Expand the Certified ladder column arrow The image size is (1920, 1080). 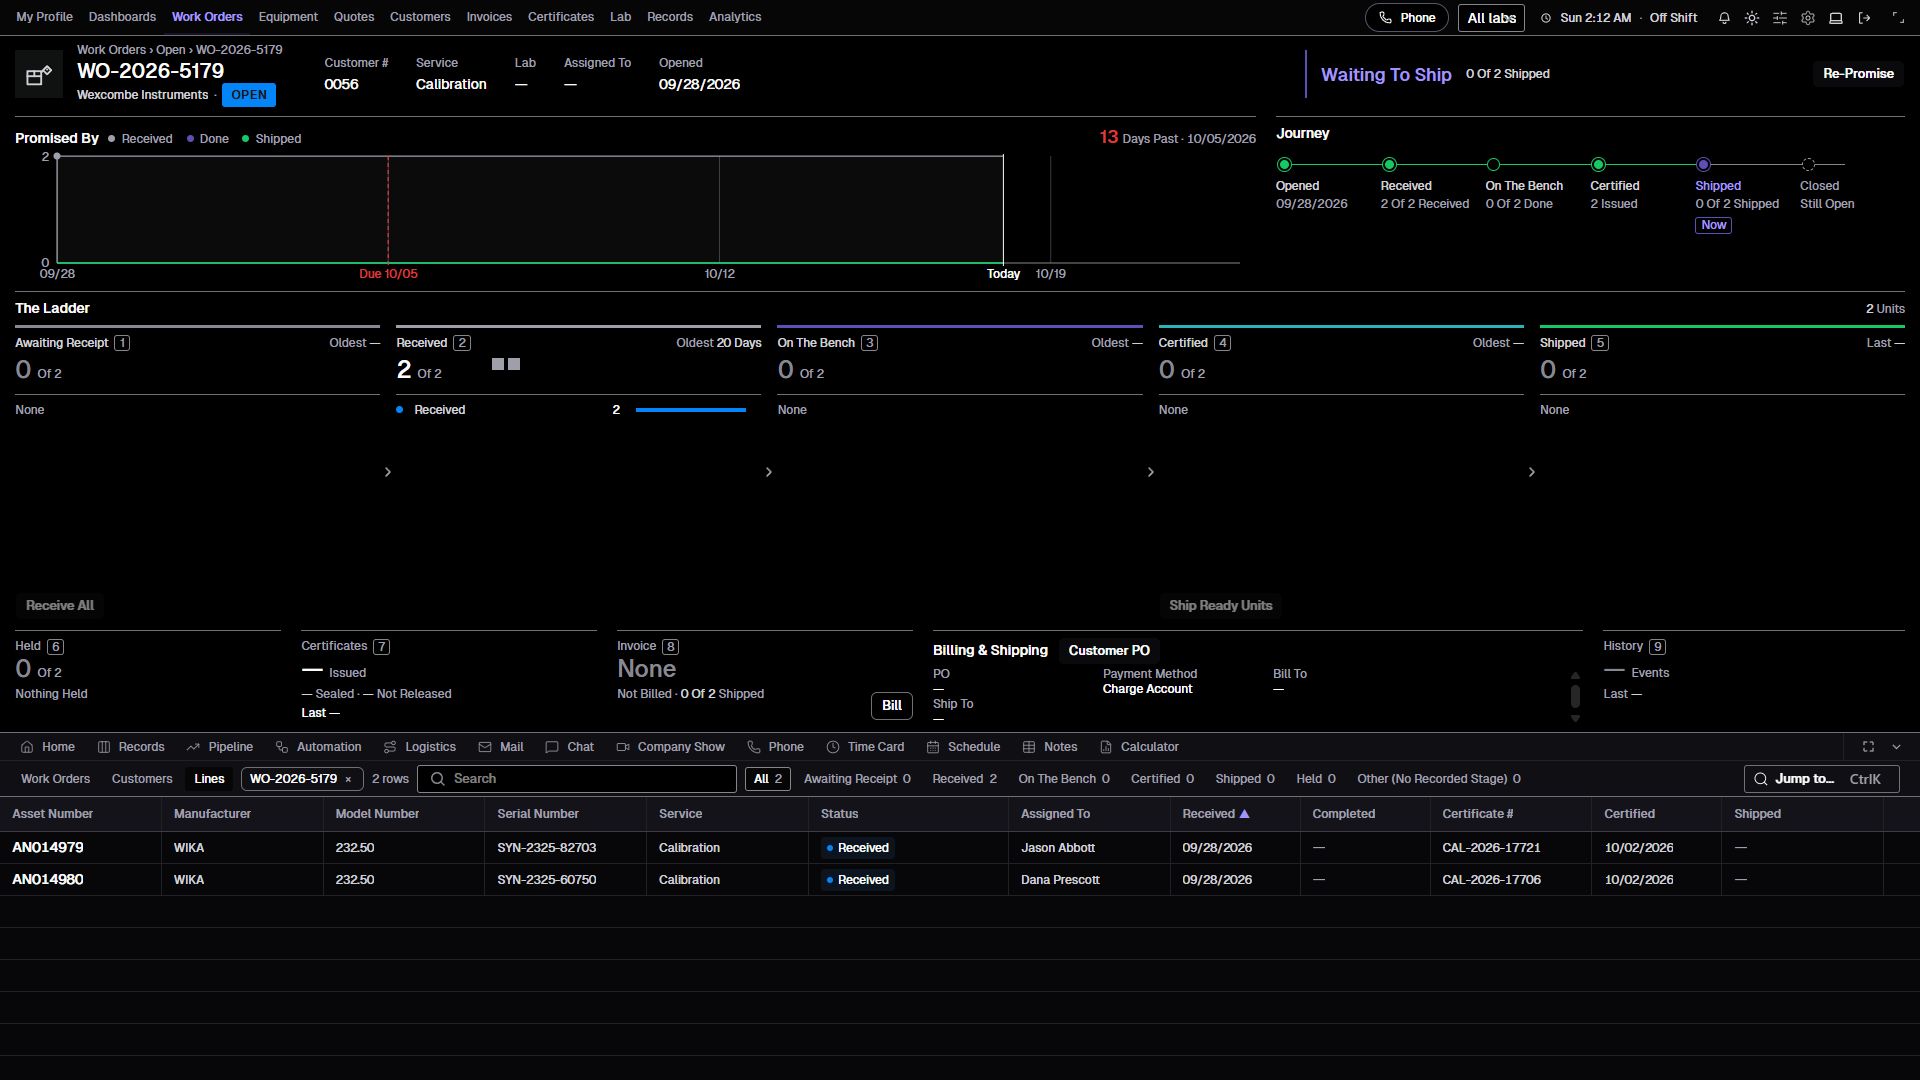[1532, 472]
